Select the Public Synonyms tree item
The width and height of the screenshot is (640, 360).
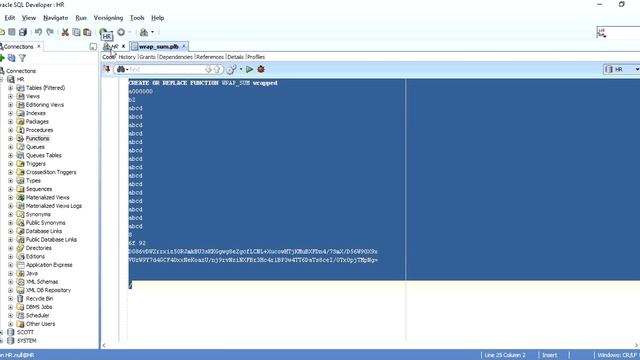(x=45, y=223)
